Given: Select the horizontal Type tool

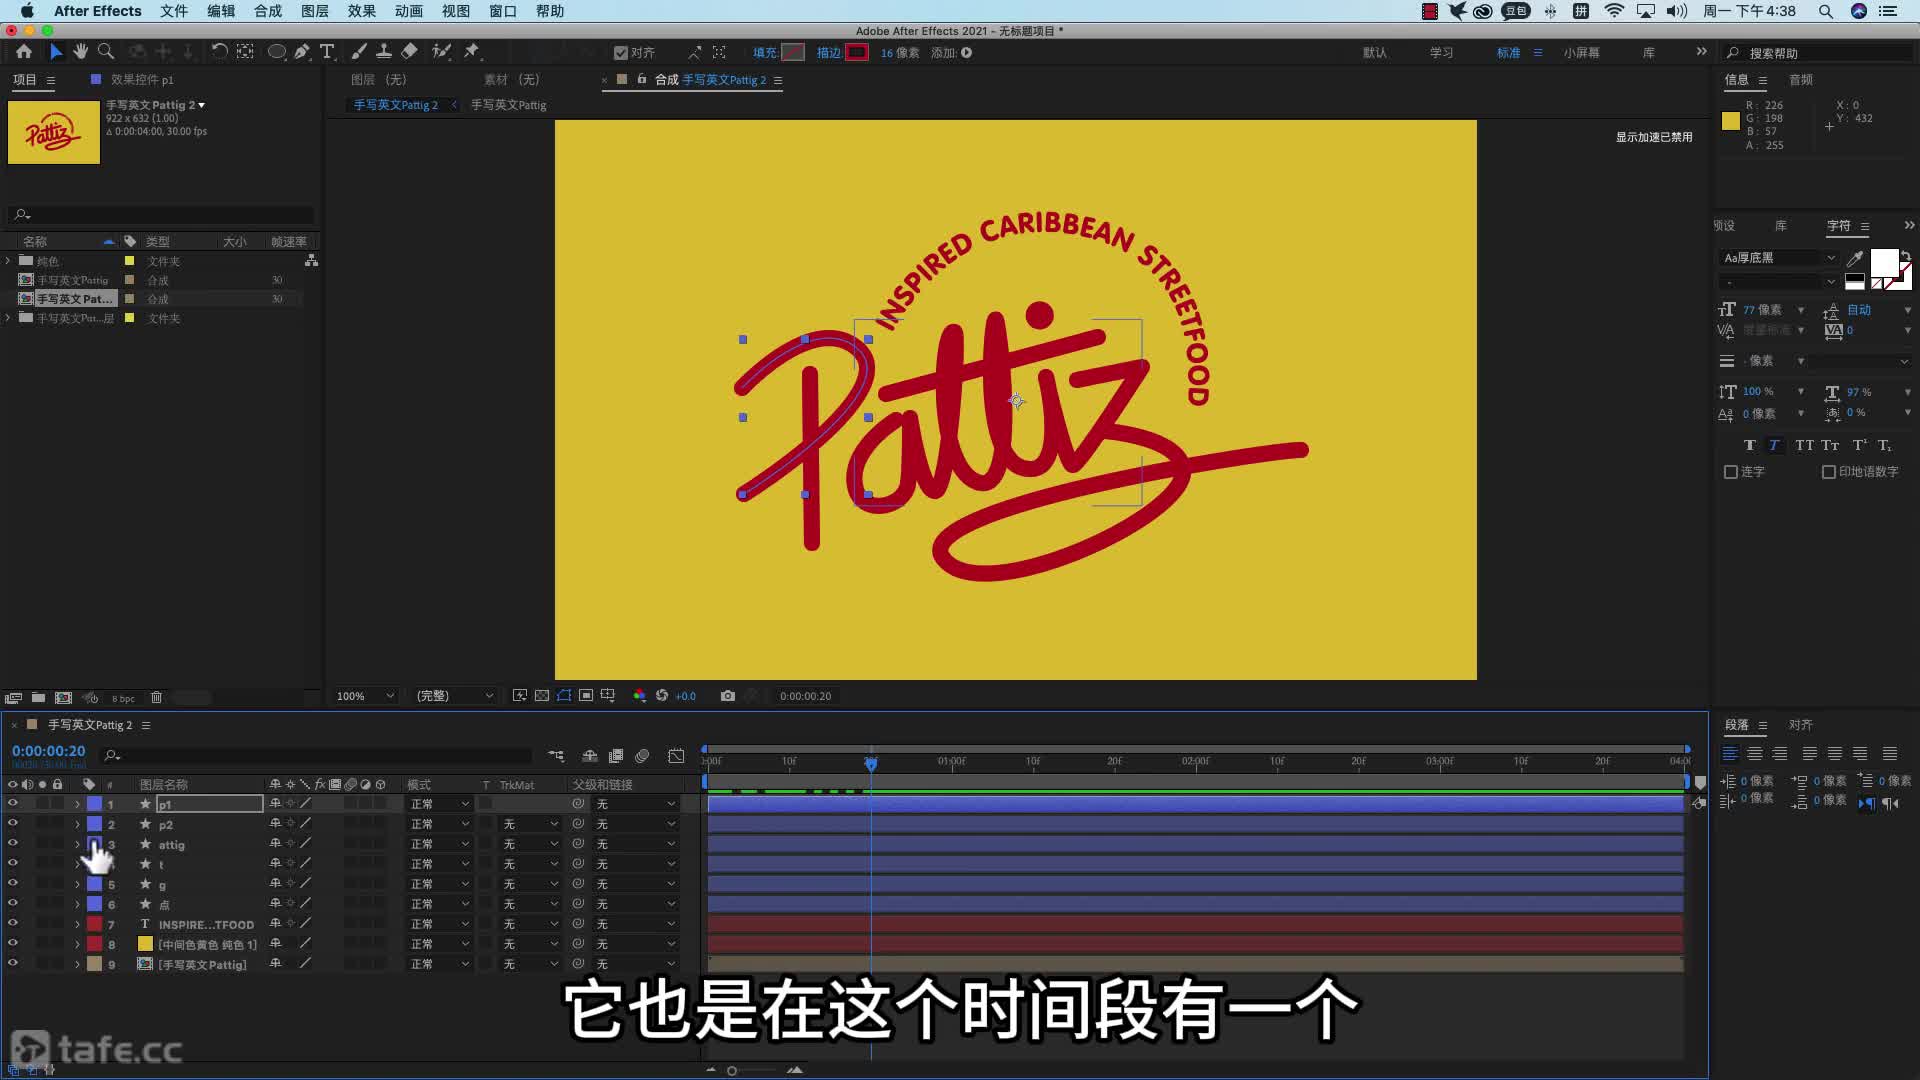Looking at the screenshot, I should coord(327,52).
